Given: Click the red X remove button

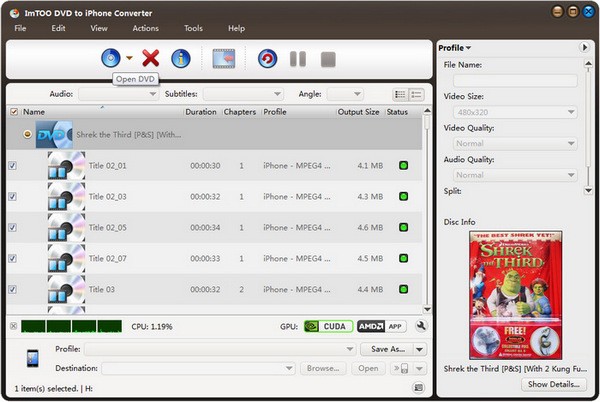Looking at the screenshot, I should coord(150,59).
